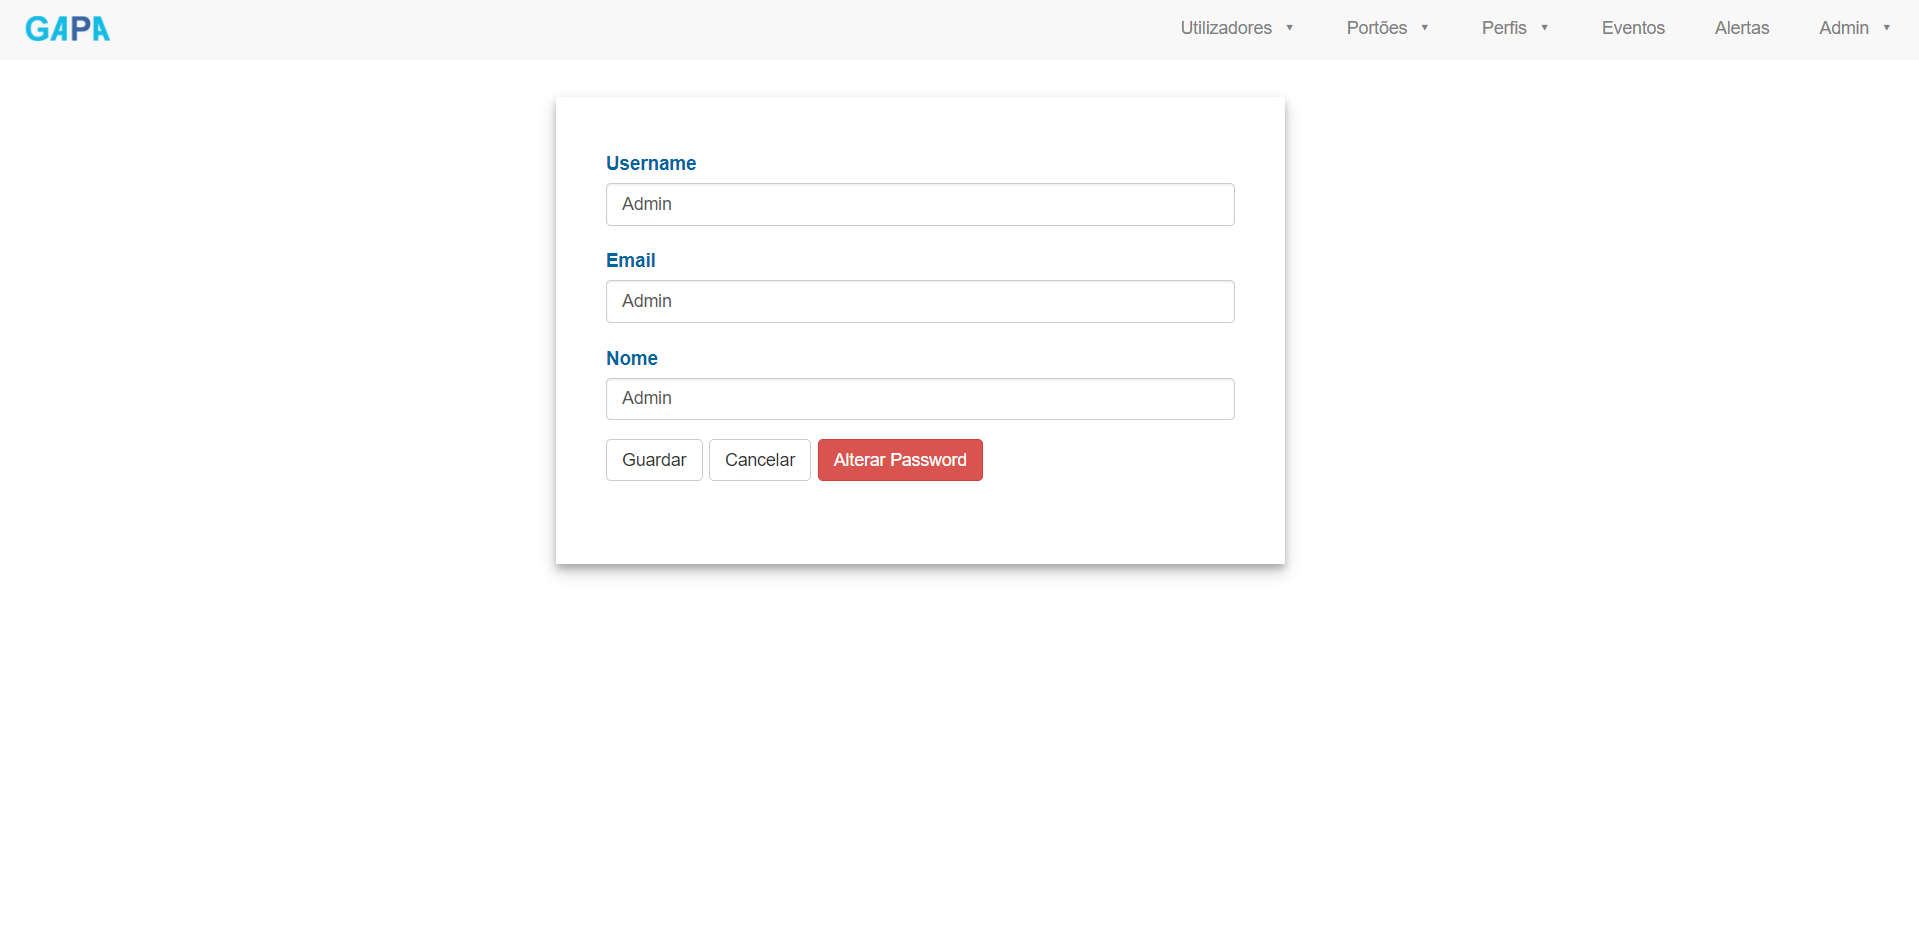Viewport: 1919px width, 943px height.
Task: Save changes with the Guardar button
Action: point(654,460)
